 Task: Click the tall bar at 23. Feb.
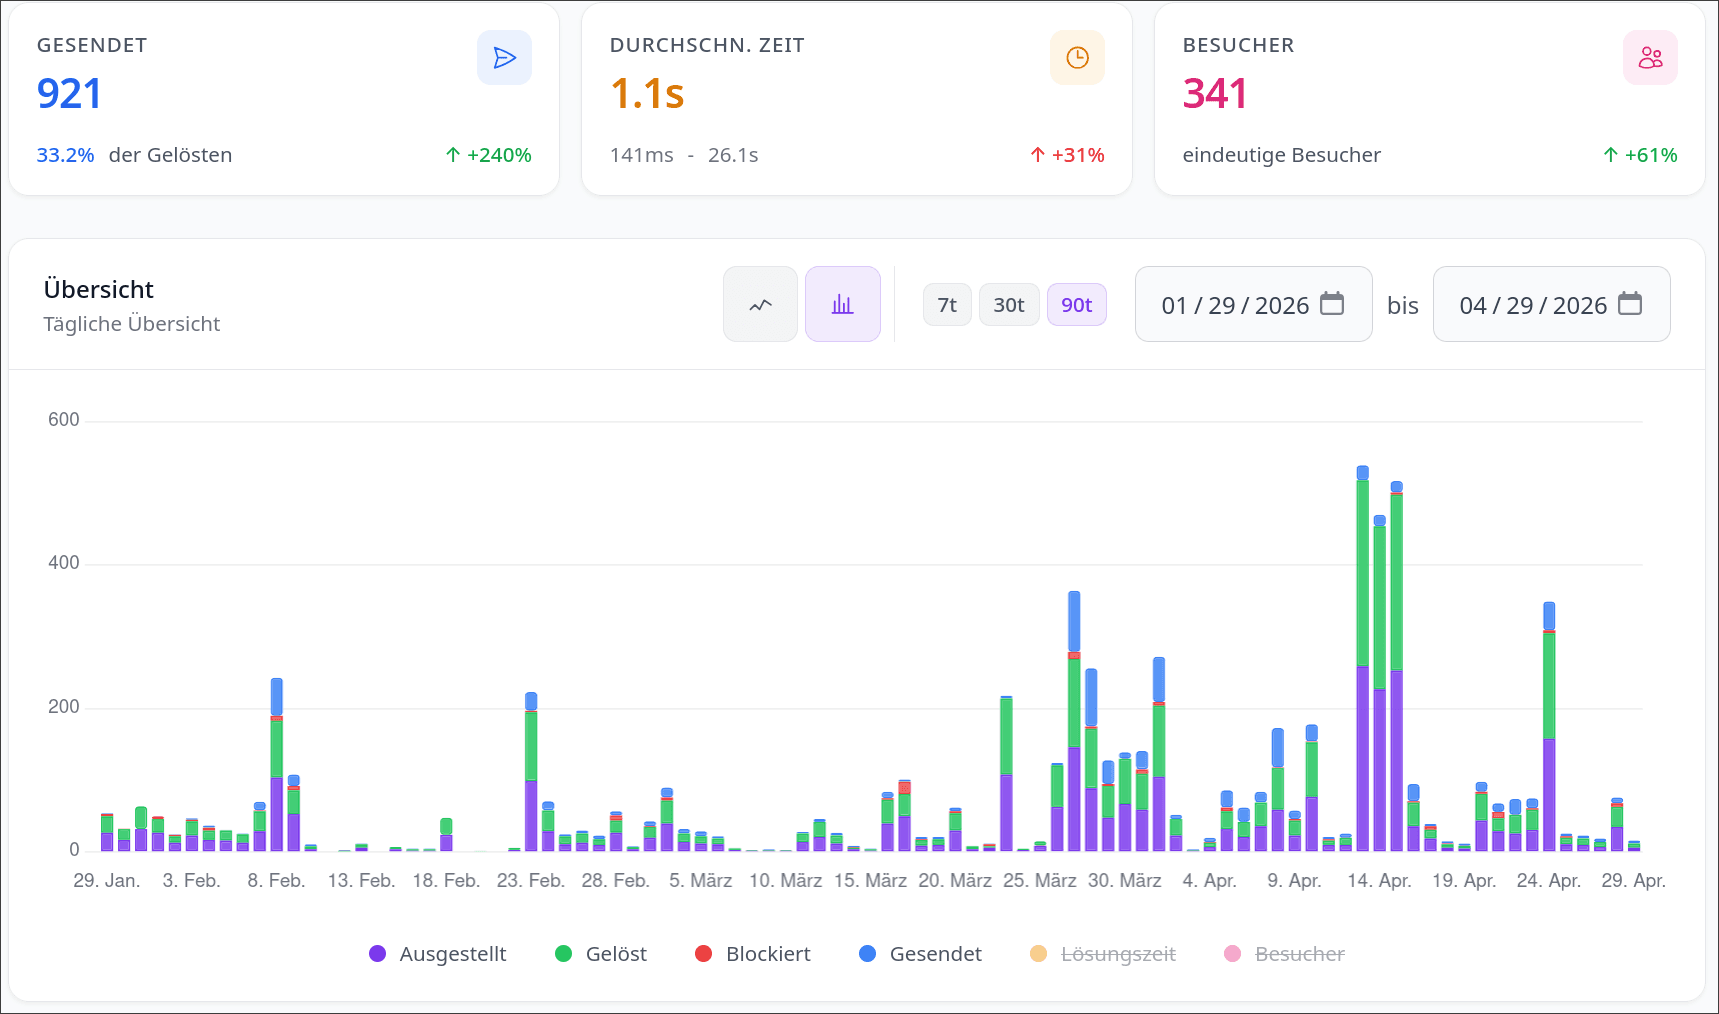tap(531, 772)
